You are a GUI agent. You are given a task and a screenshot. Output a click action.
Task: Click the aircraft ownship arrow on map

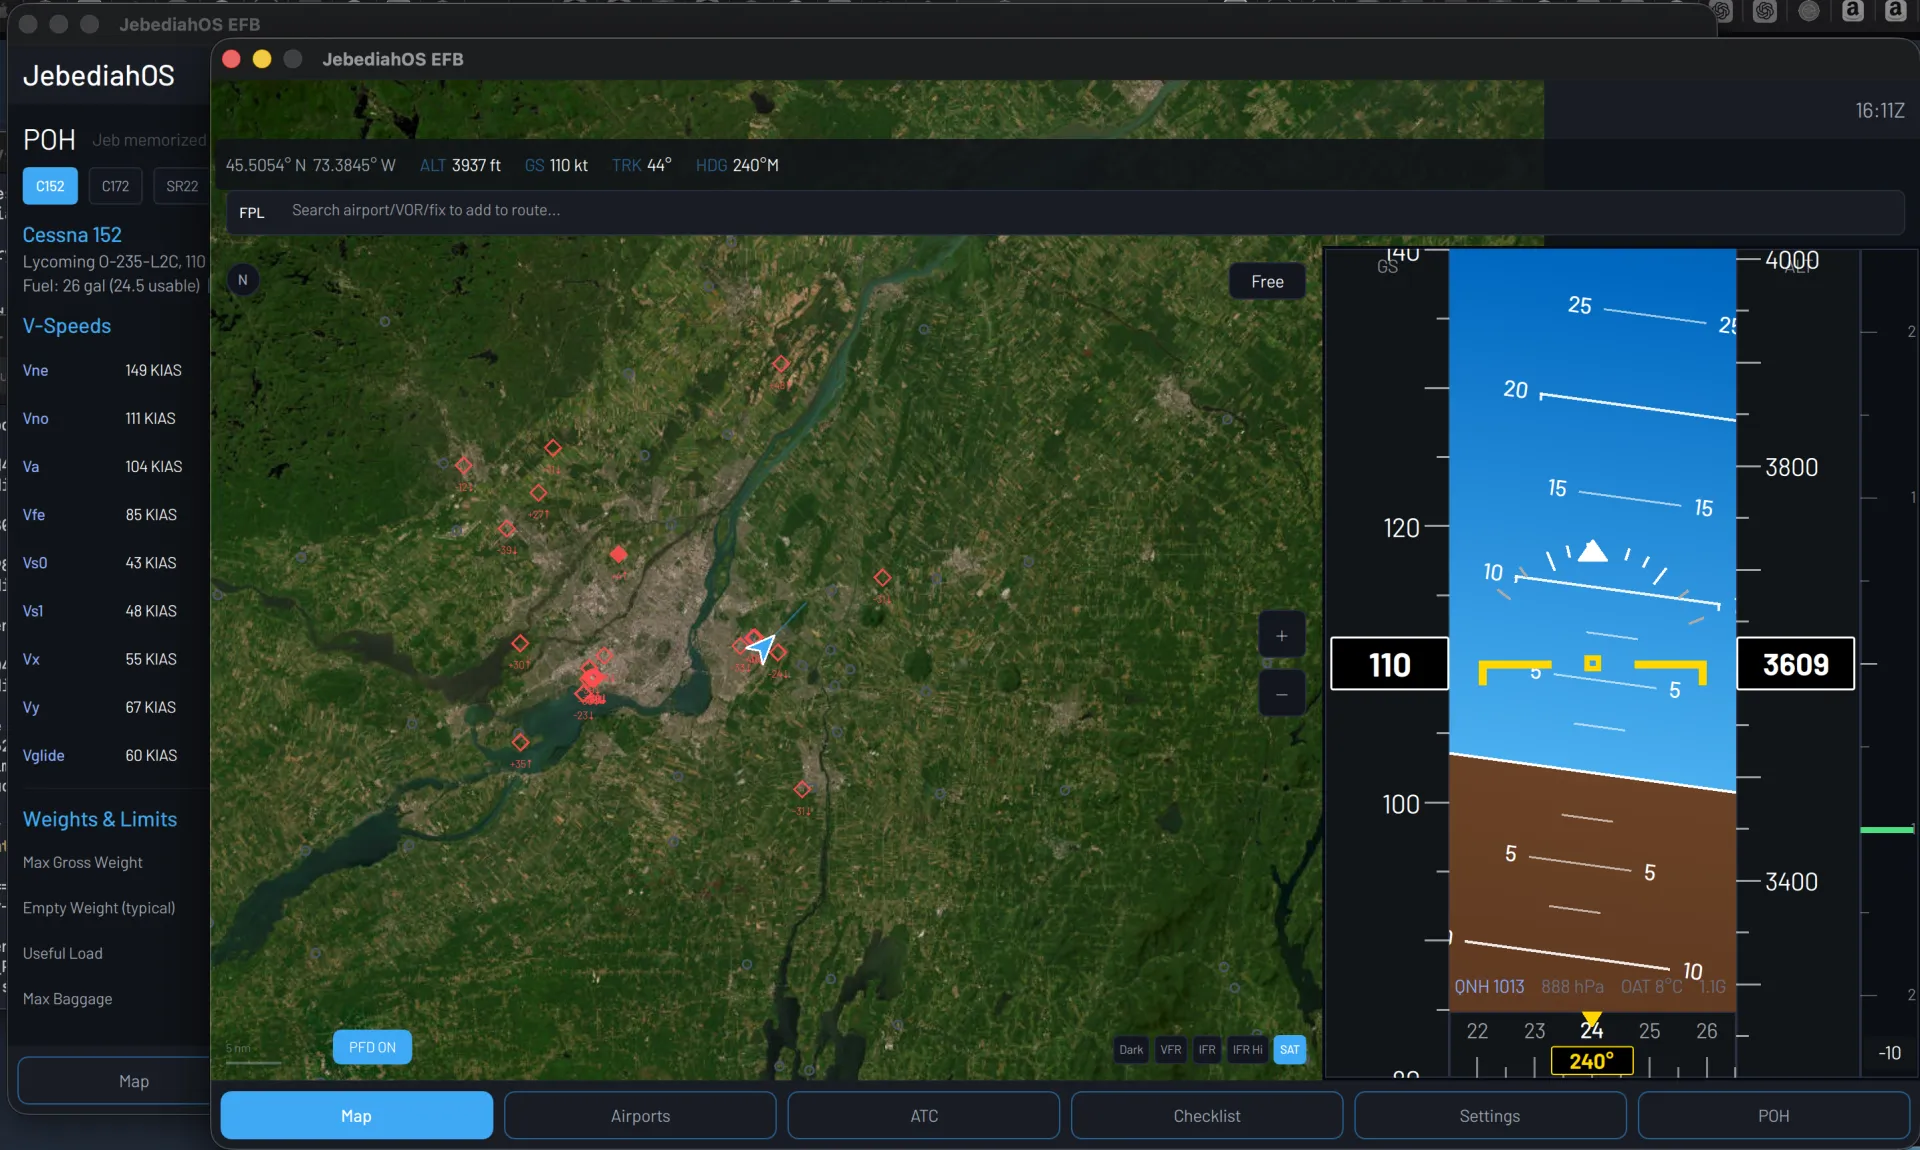point(761,650)
